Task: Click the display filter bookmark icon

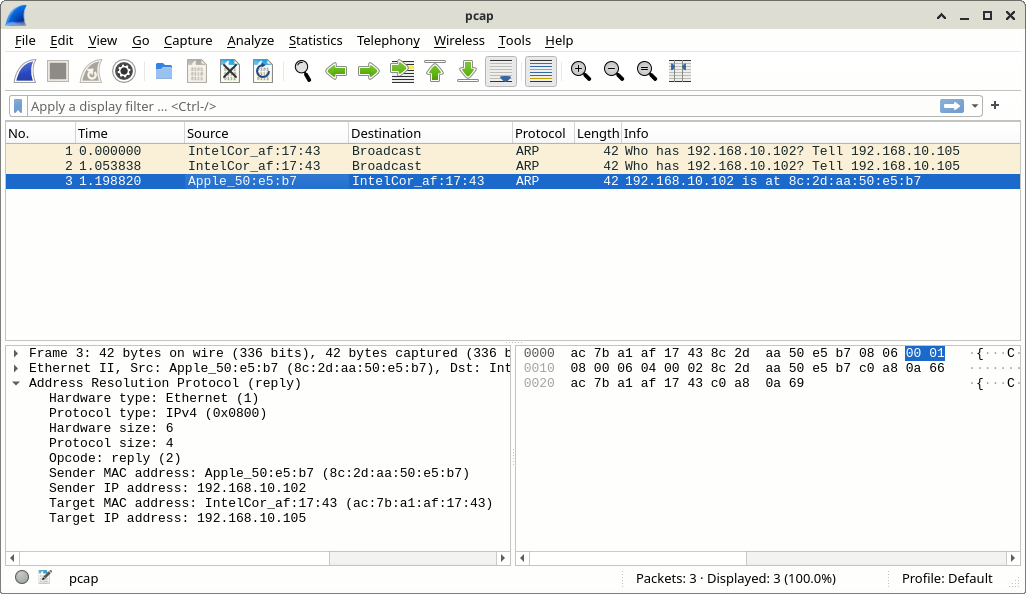Action: click(x=18, y=106)
